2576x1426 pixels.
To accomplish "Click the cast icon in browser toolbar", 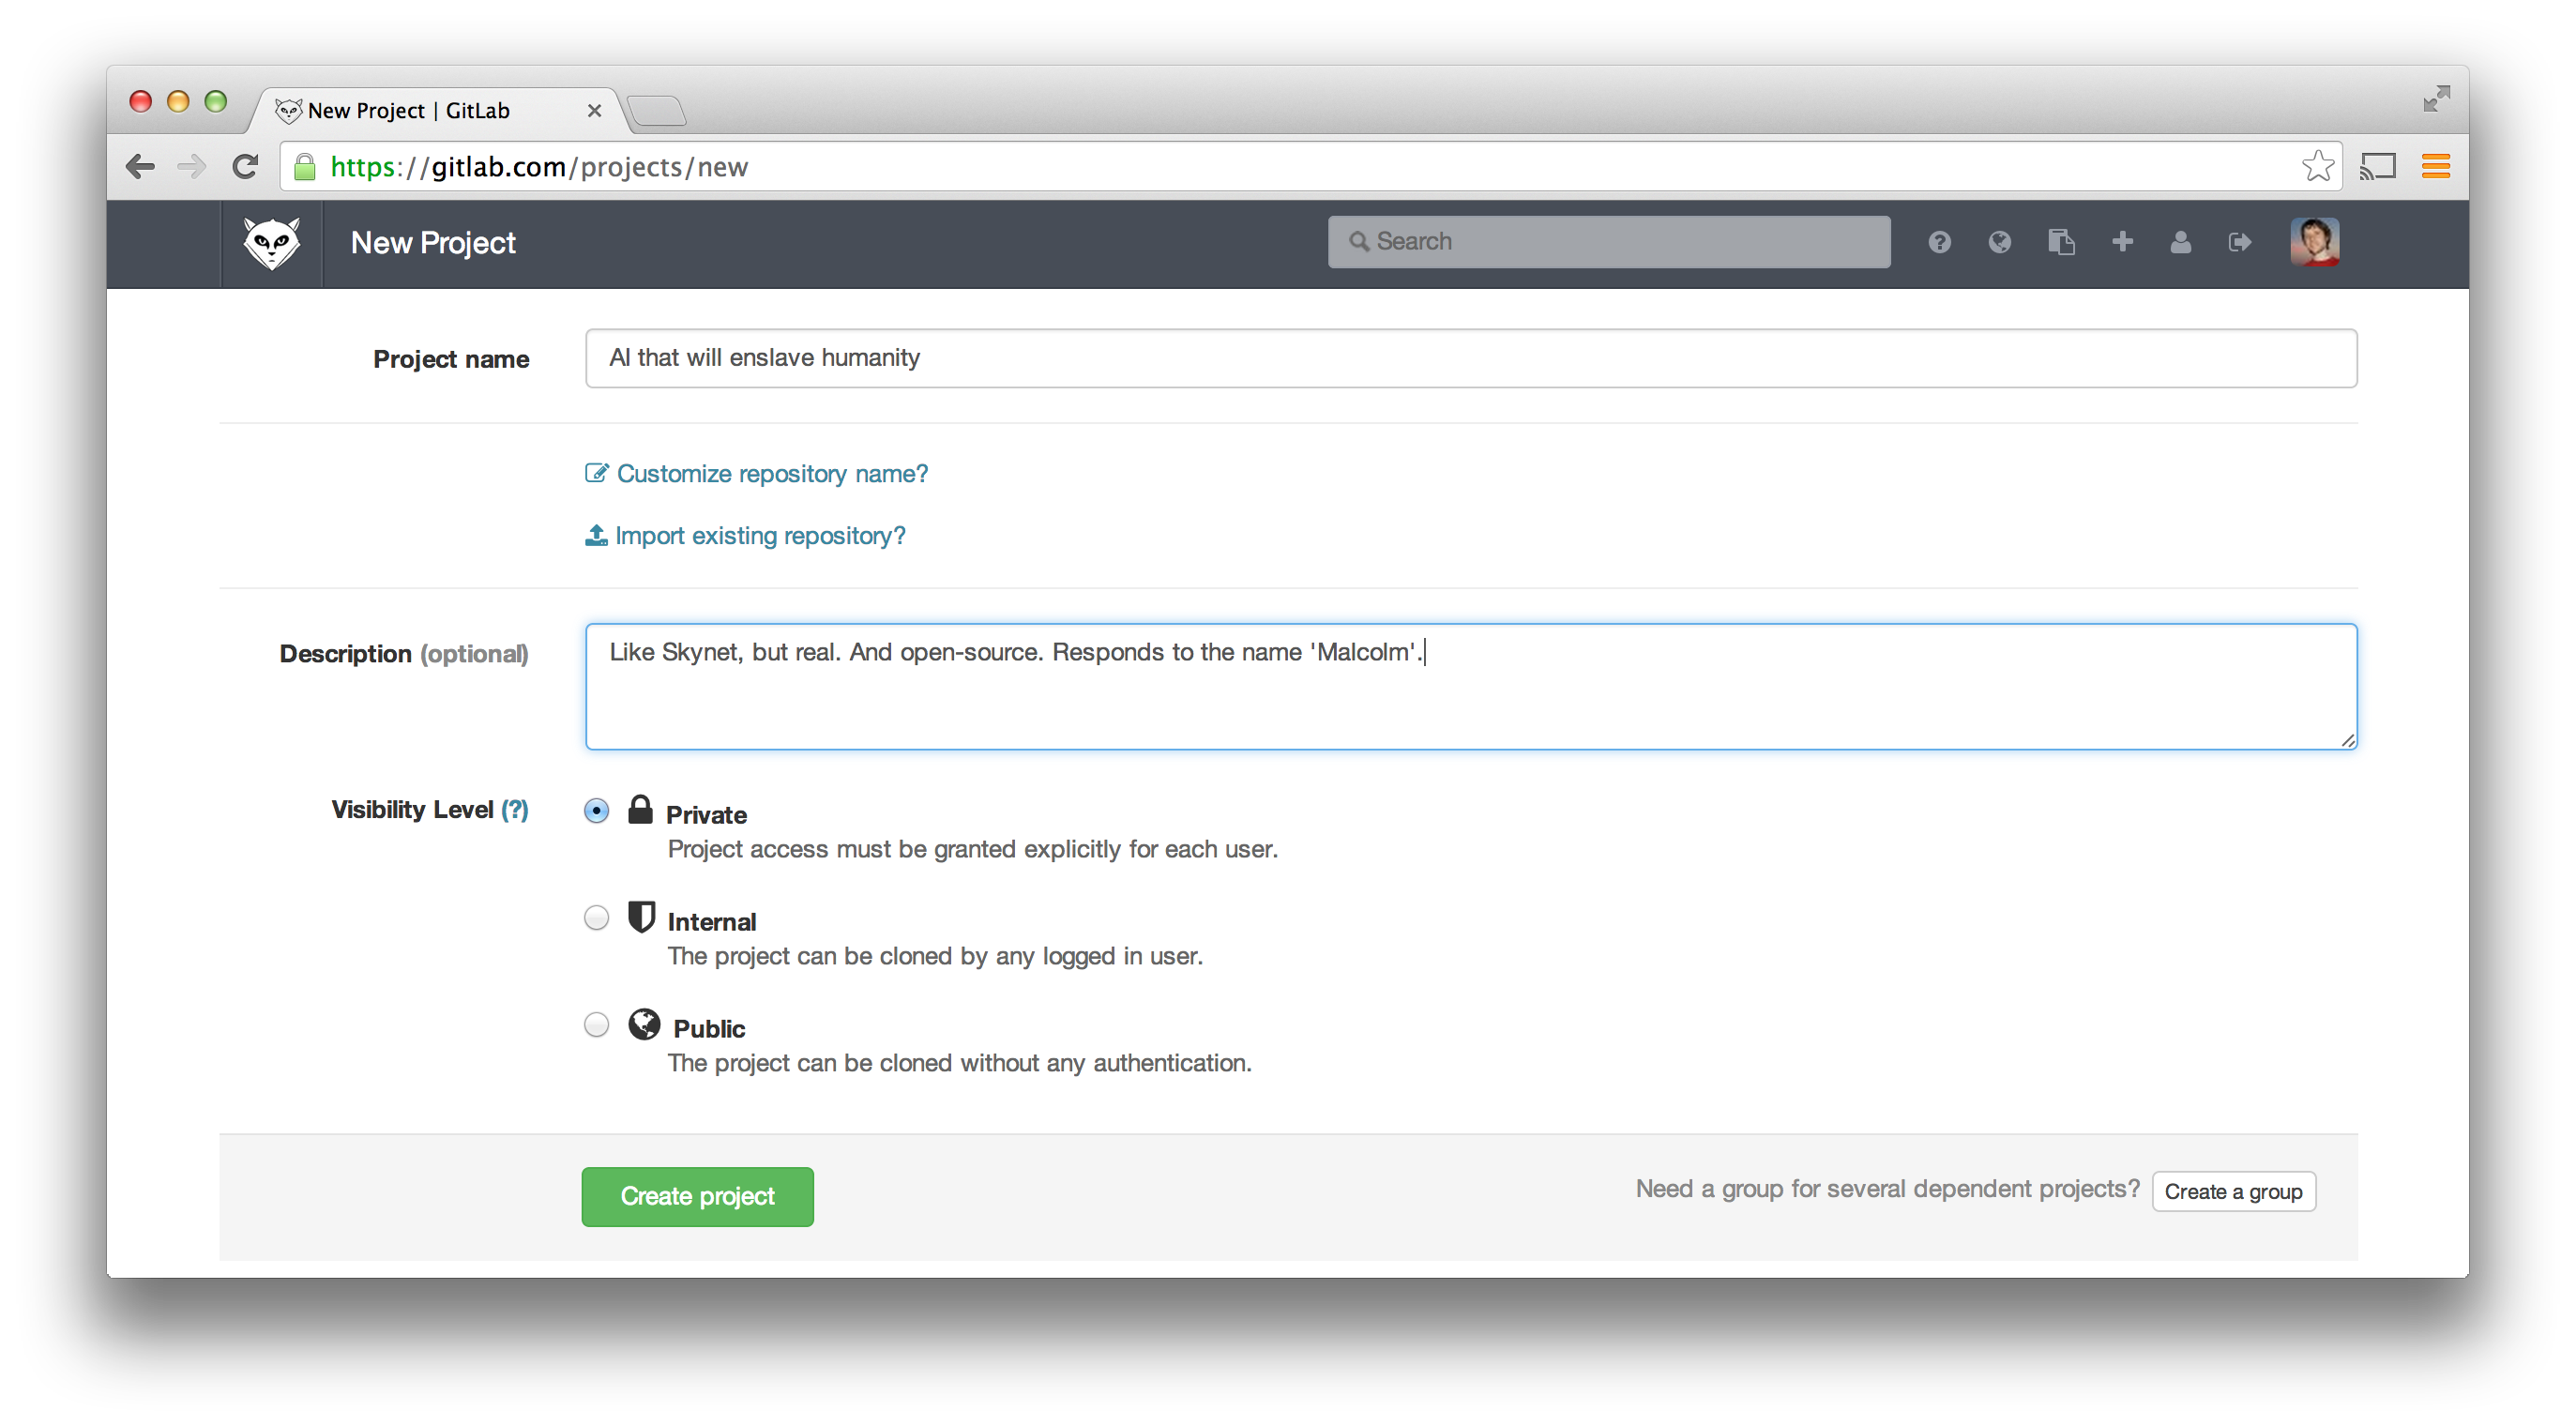I will click(x=2378, y=166).
